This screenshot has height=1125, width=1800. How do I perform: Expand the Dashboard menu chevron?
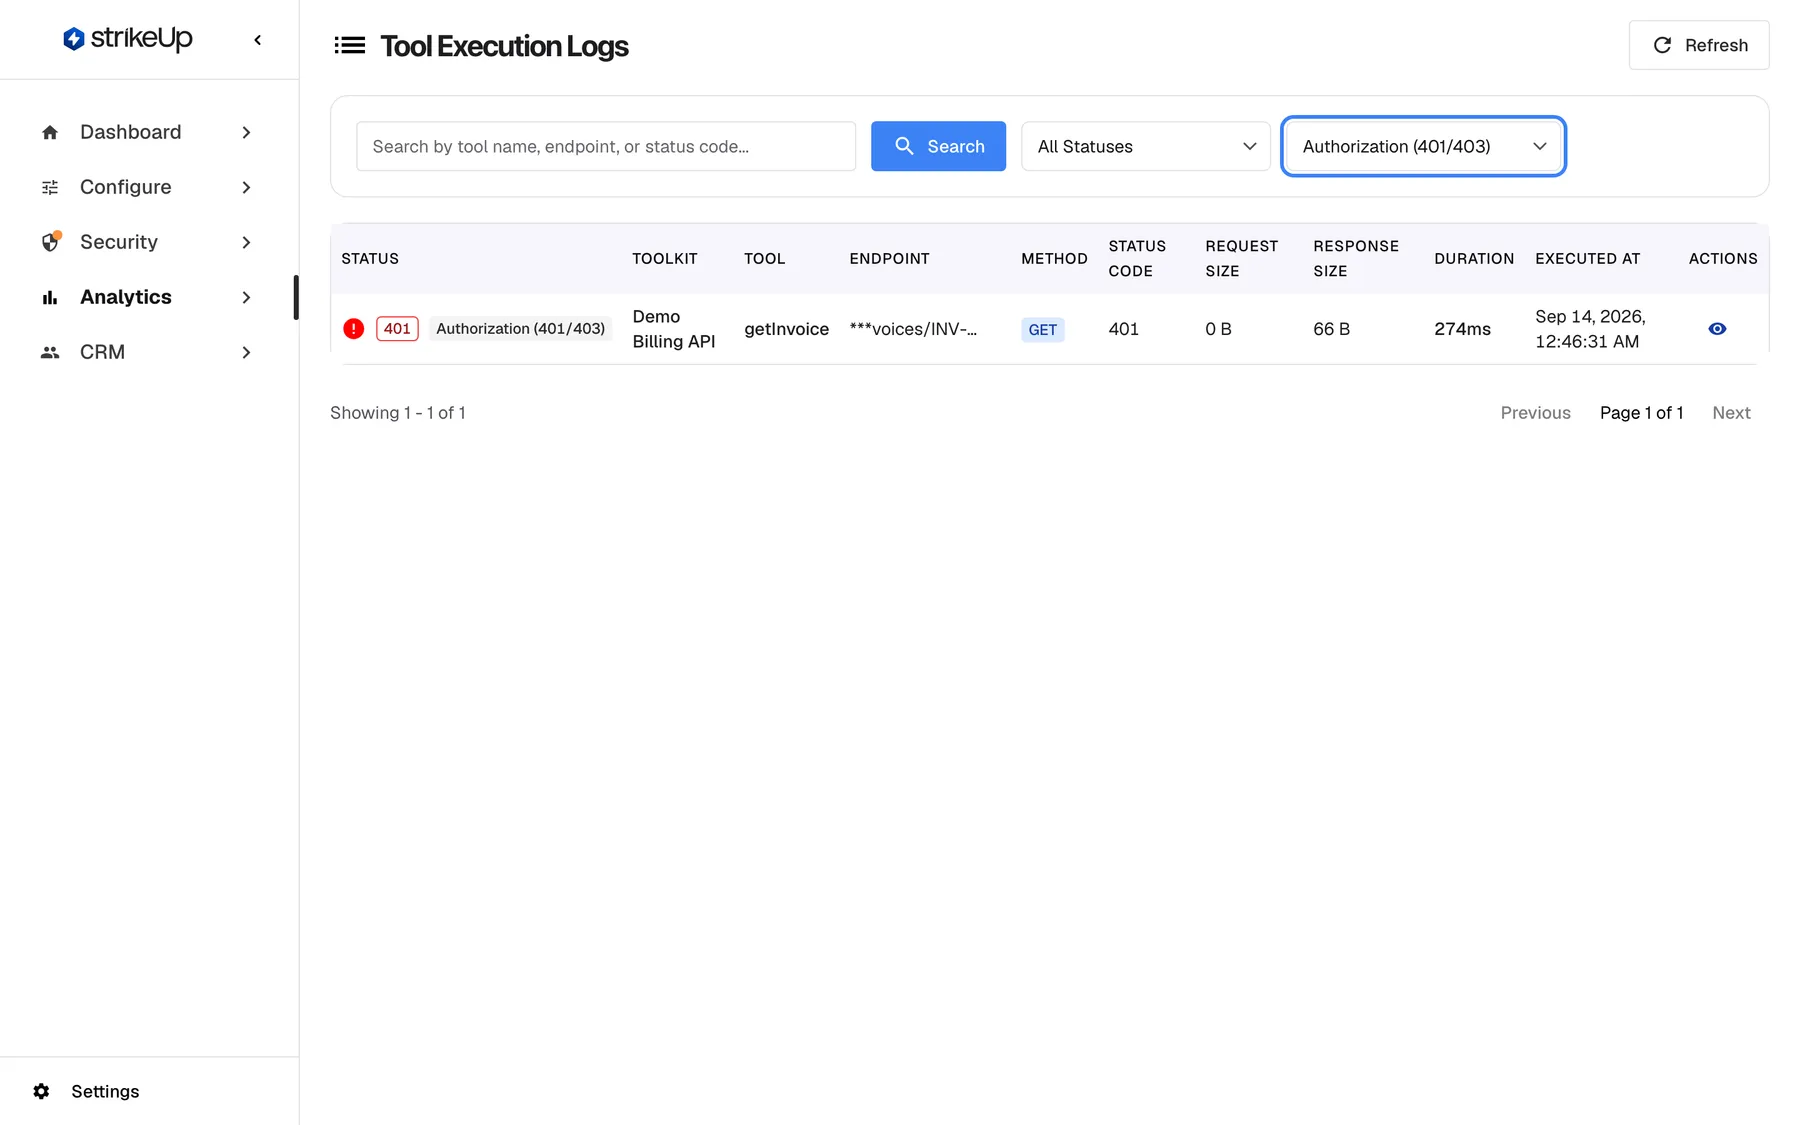(246, 132)
